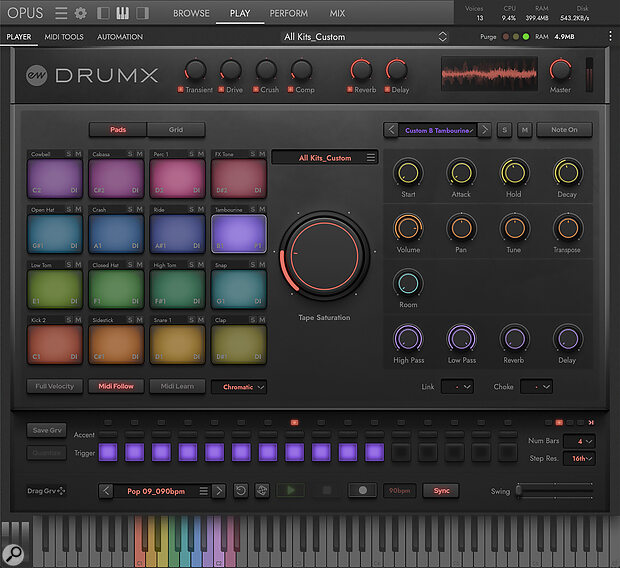Image resolution: width=620 pixels, height=568 pixels.
Task: Toggle the Crush effect power button
Action: coord(255,89)
